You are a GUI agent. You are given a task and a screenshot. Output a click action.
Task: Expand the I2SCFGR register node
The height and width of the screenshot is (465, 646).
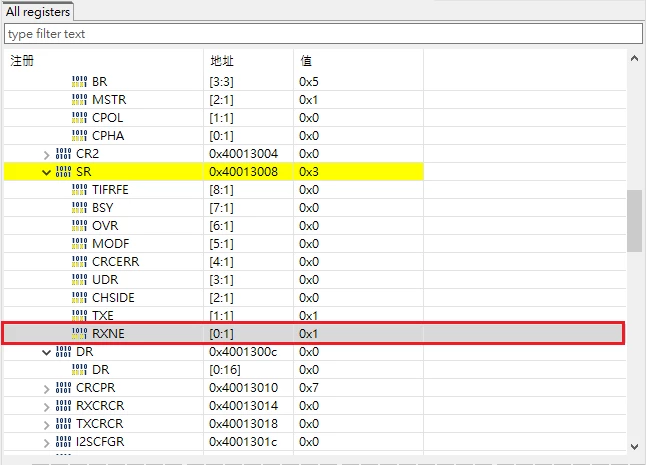tap(47, 443)
